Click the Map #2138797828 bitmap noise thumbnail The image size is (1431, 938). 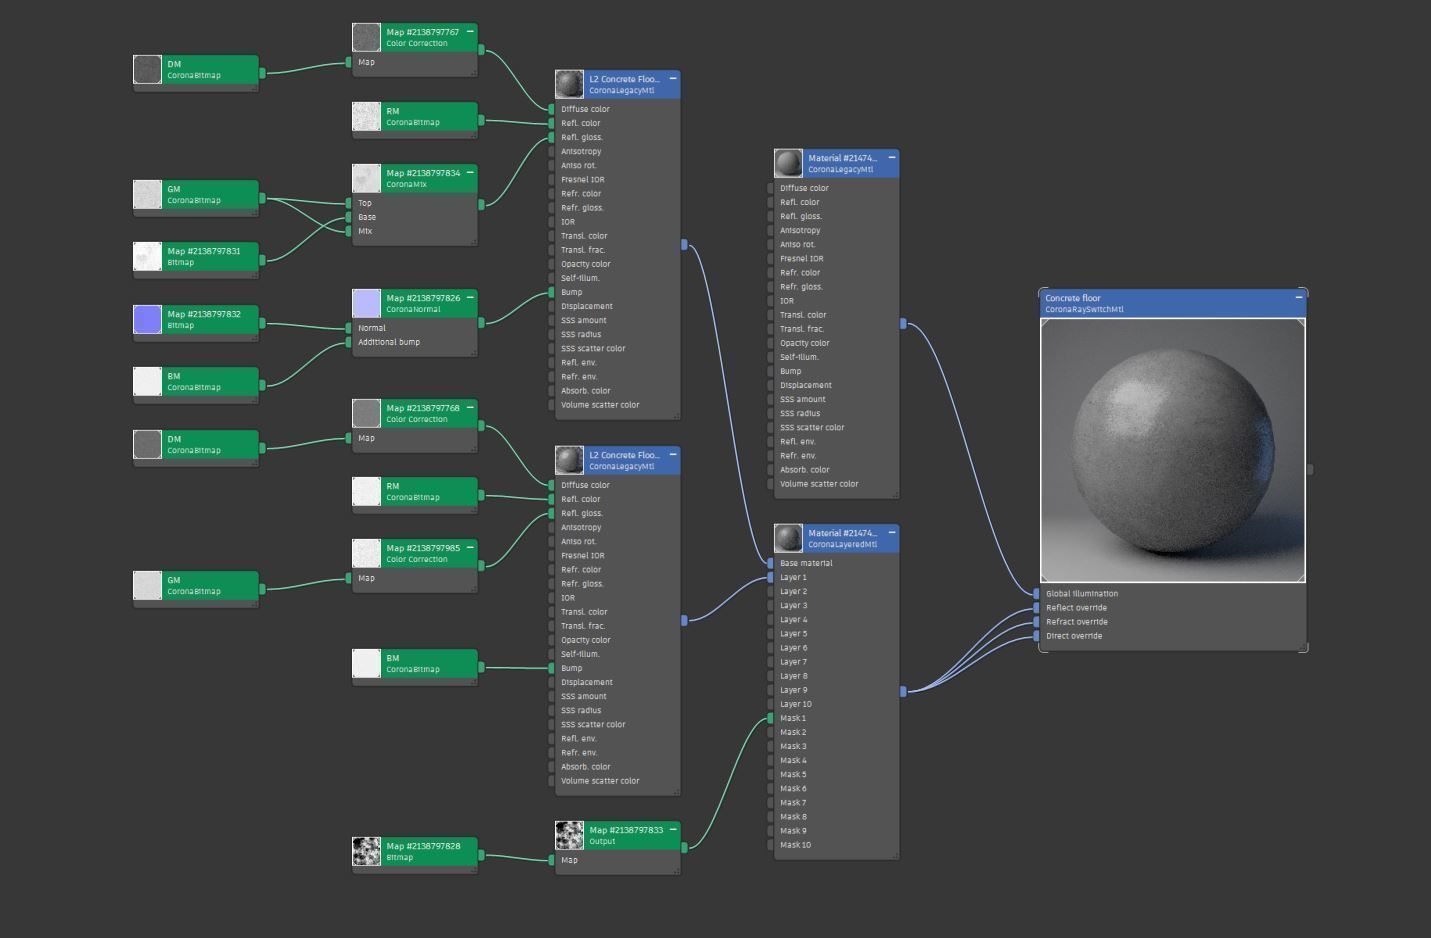[367, 851]
